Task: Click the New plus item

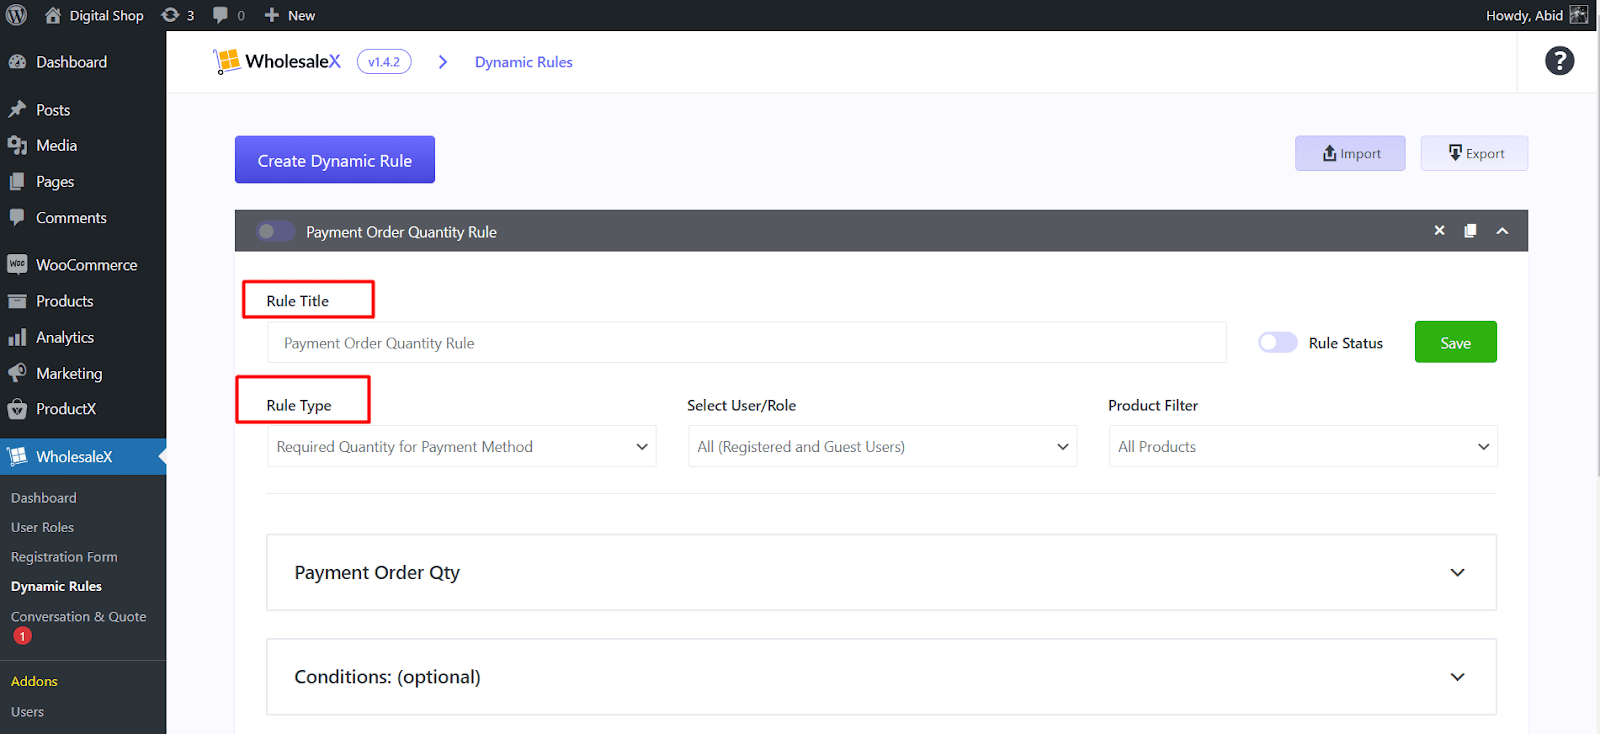Action: (x=289, y=15)
